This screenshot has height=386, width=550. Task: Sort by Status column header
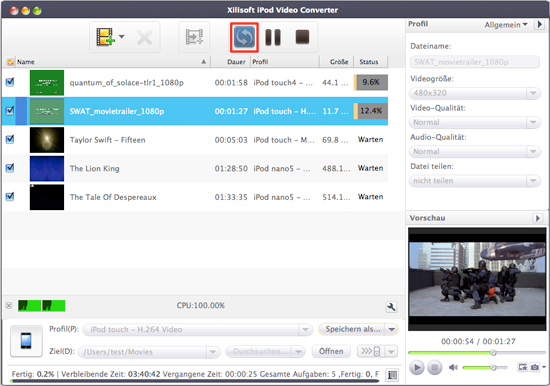point(369,62)
